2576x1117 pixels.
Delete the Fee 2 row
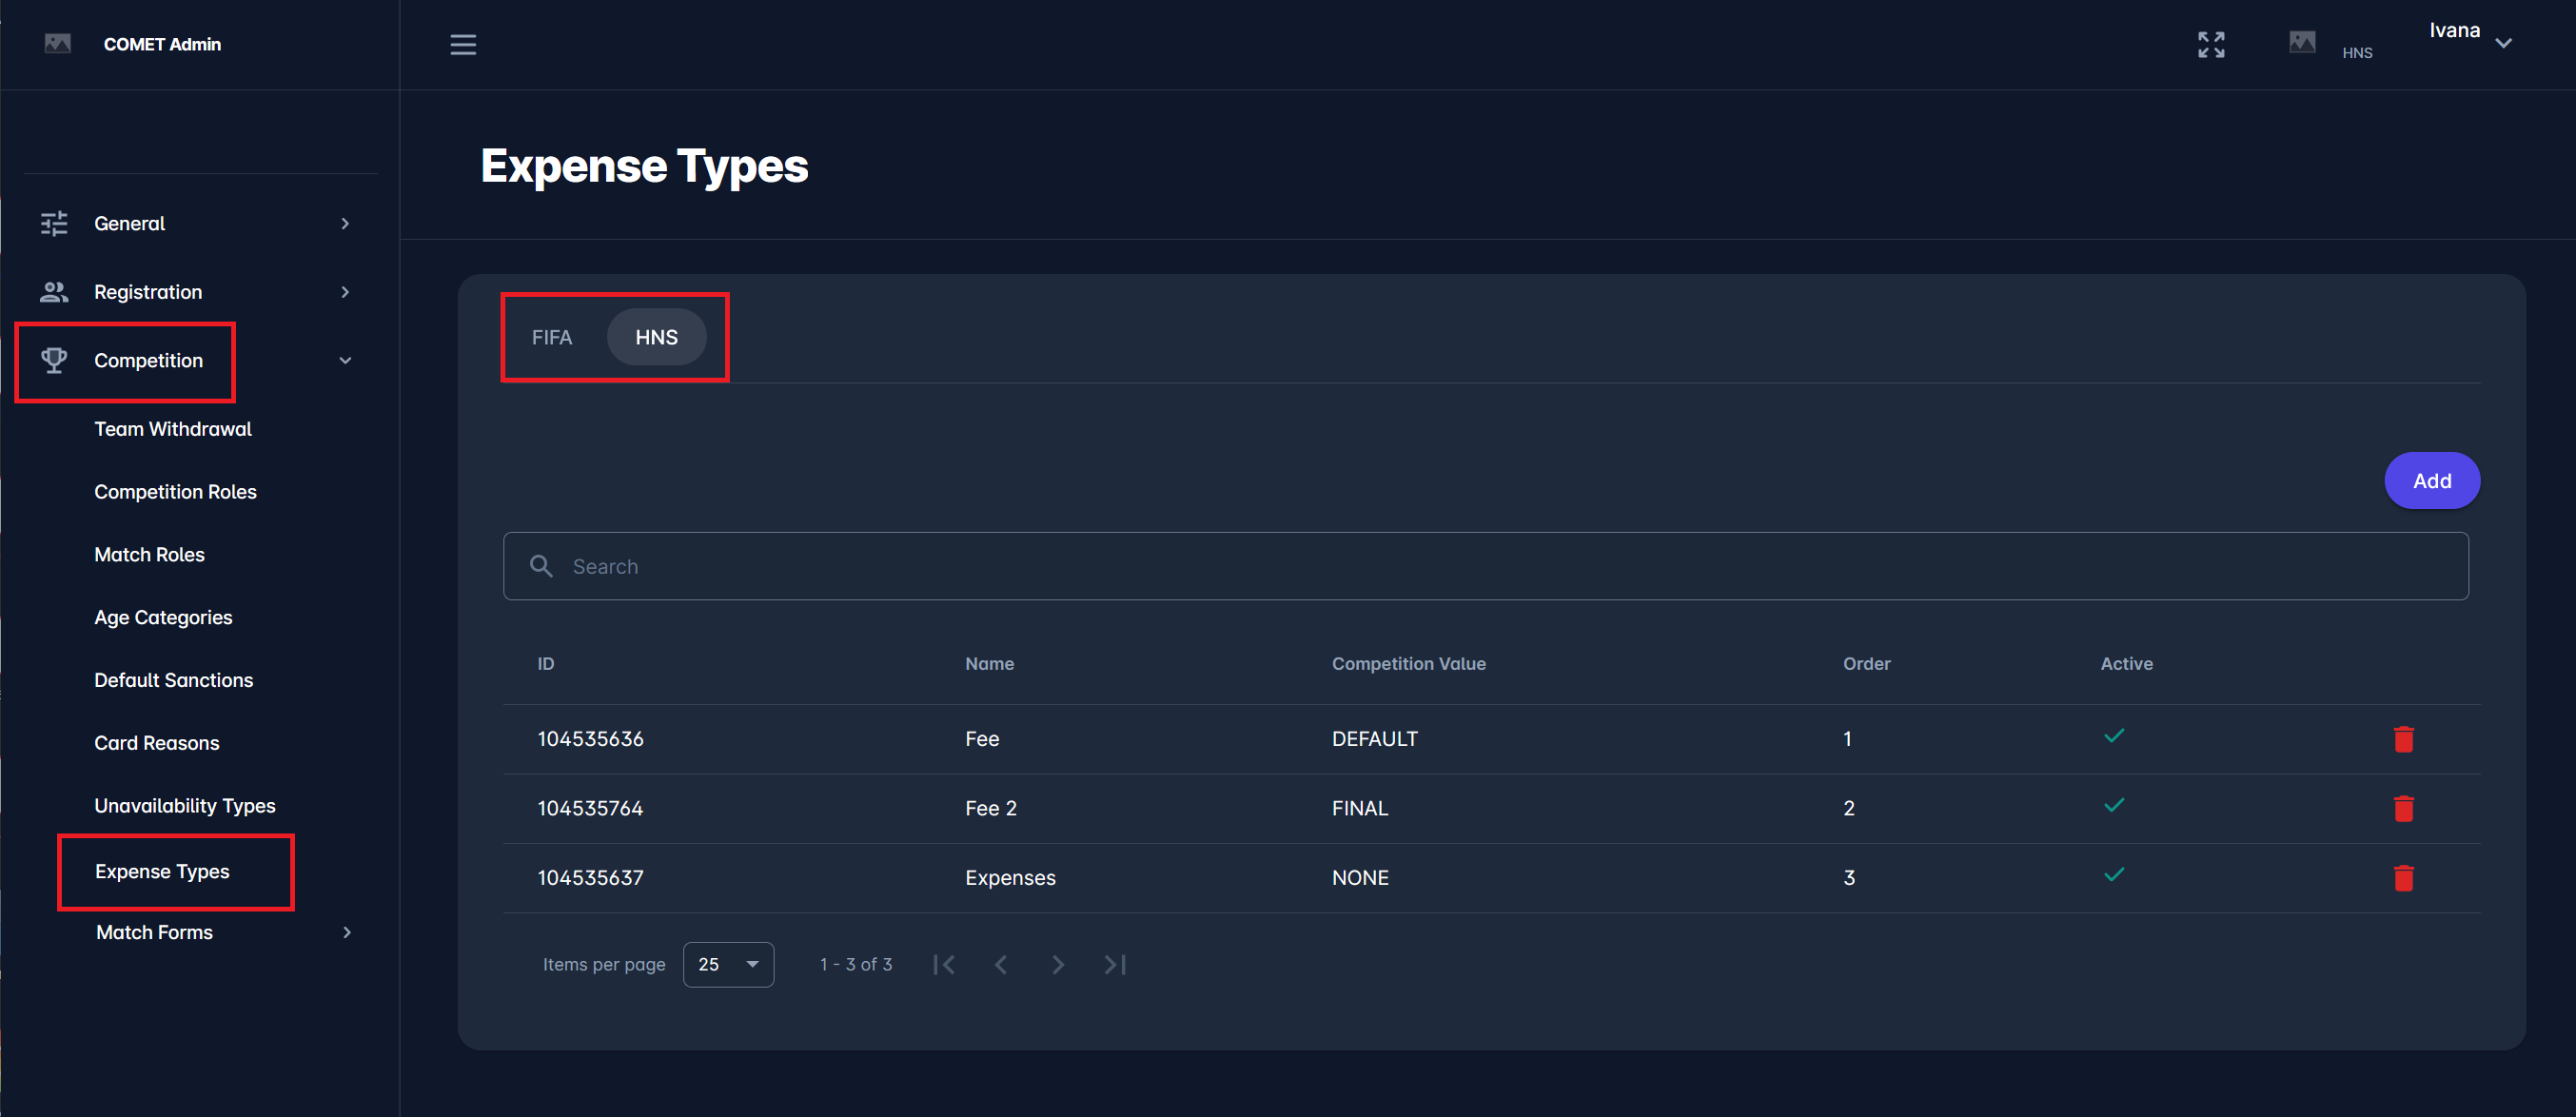pos(2403,808)
